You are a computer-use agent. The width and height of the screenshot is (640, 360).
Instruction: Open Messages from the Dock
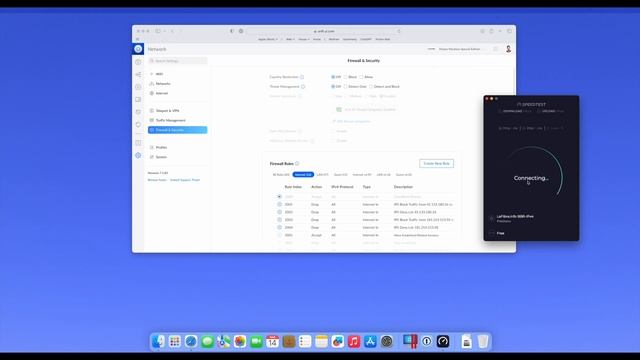(x=207, y=341)
